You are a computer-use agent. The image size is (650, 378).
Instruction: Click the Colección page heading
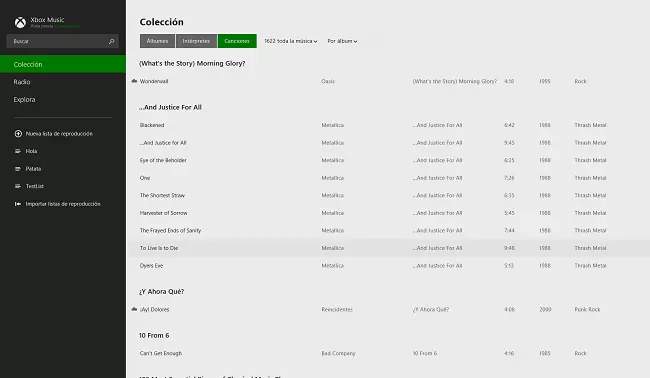pyautogui.click(x=162, y=22)
